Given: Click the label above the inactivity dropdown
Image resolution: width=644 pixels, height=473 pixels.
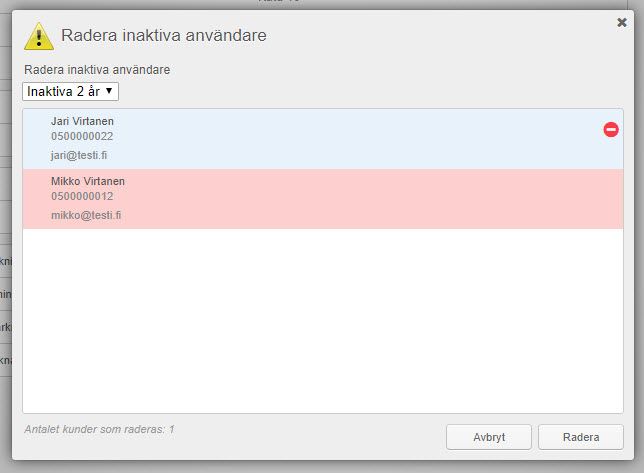Looking at the screenshot, I should [x=97, y=70].
